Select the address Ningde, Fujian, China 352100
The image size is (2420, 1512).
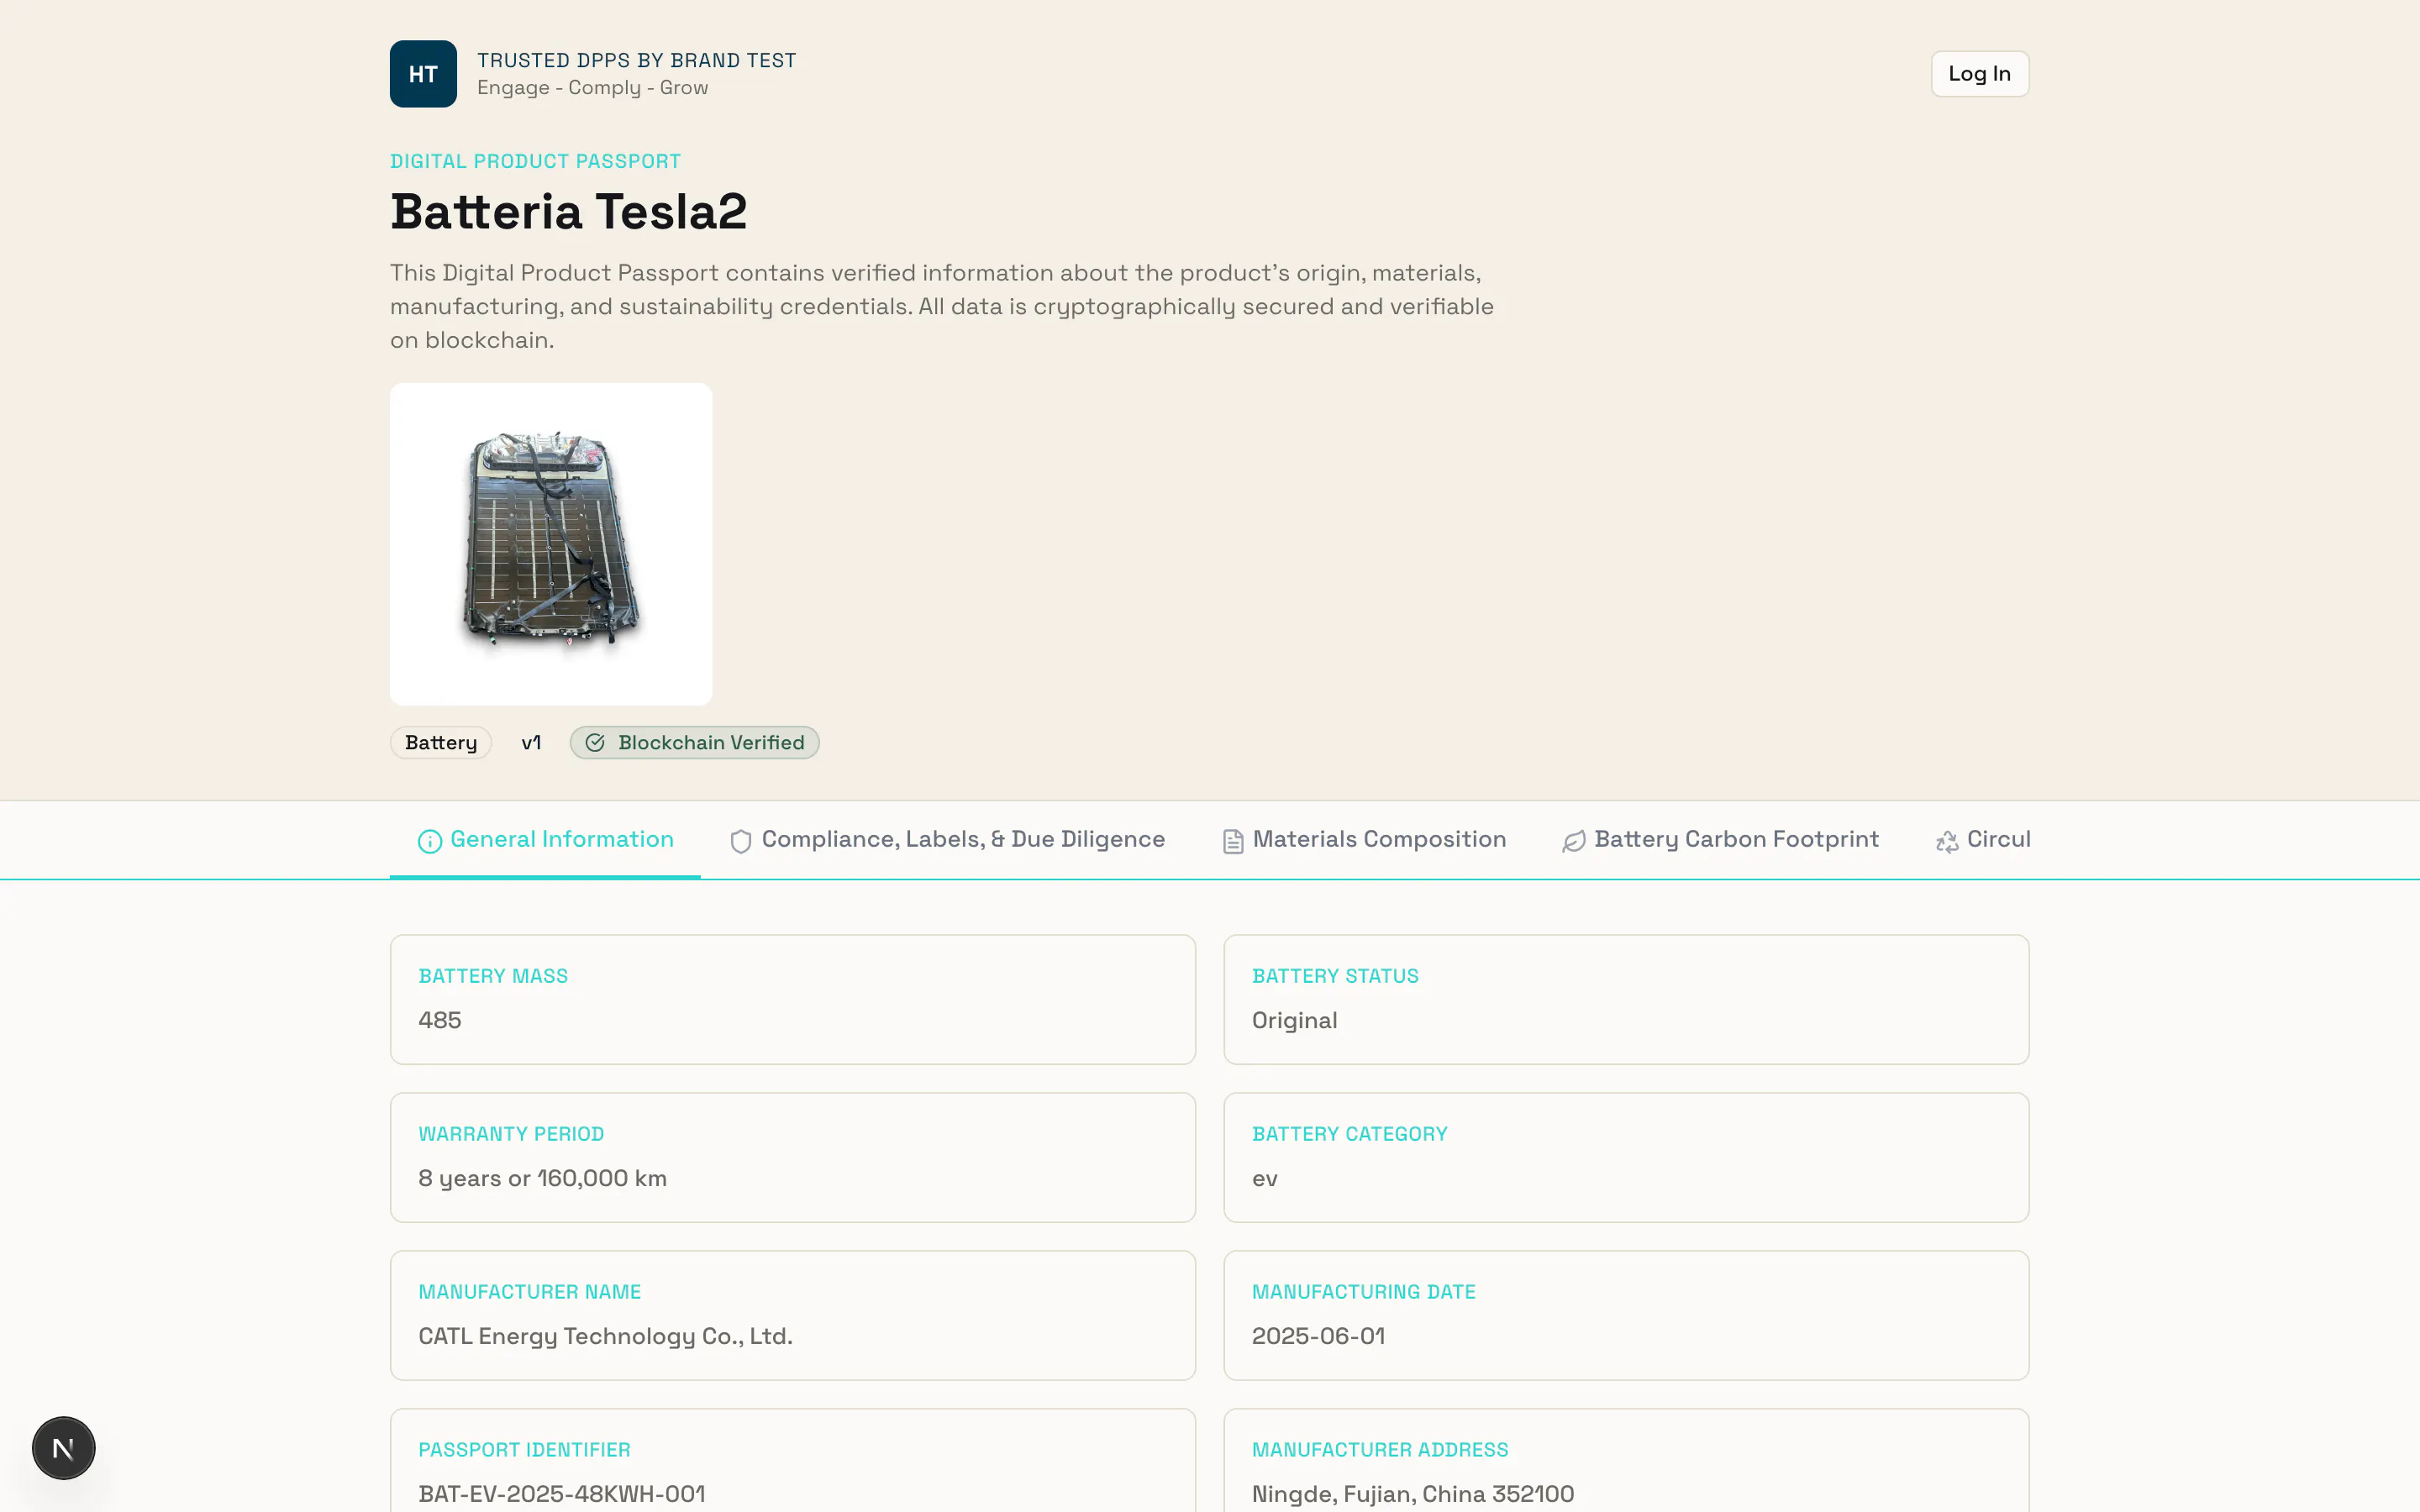pyautogui.click(x=1413, y=1494)
